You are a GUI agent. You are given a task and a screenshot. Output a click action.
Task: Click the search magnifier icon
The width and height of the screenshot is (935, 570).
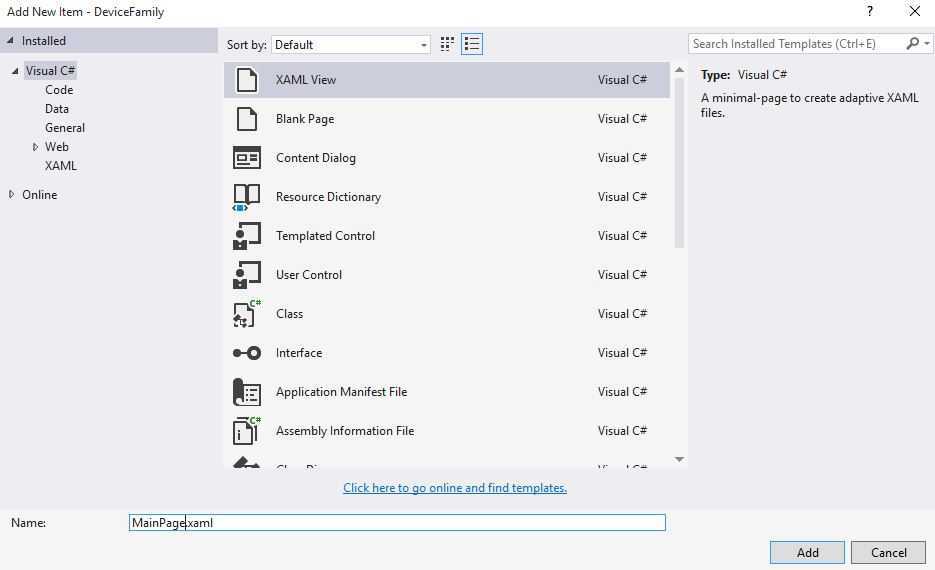(912, 44)
